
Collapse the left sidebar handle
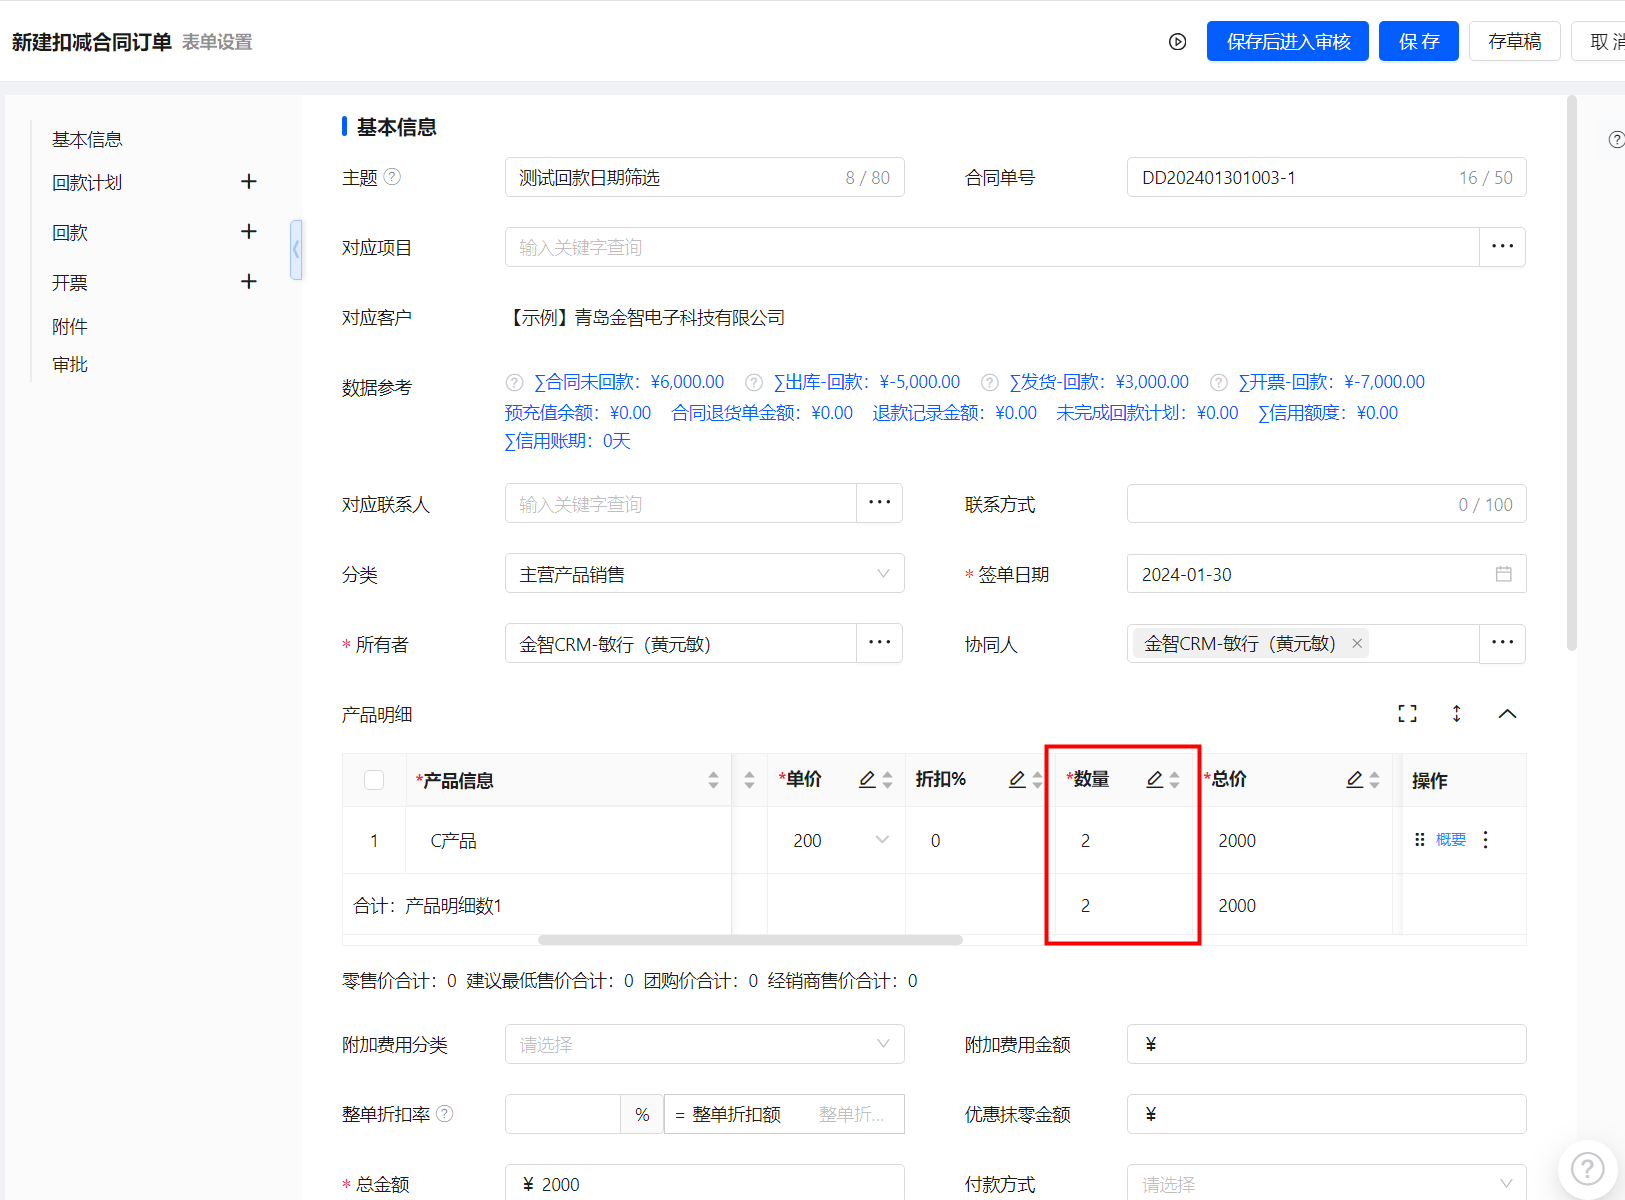point(296,249)
